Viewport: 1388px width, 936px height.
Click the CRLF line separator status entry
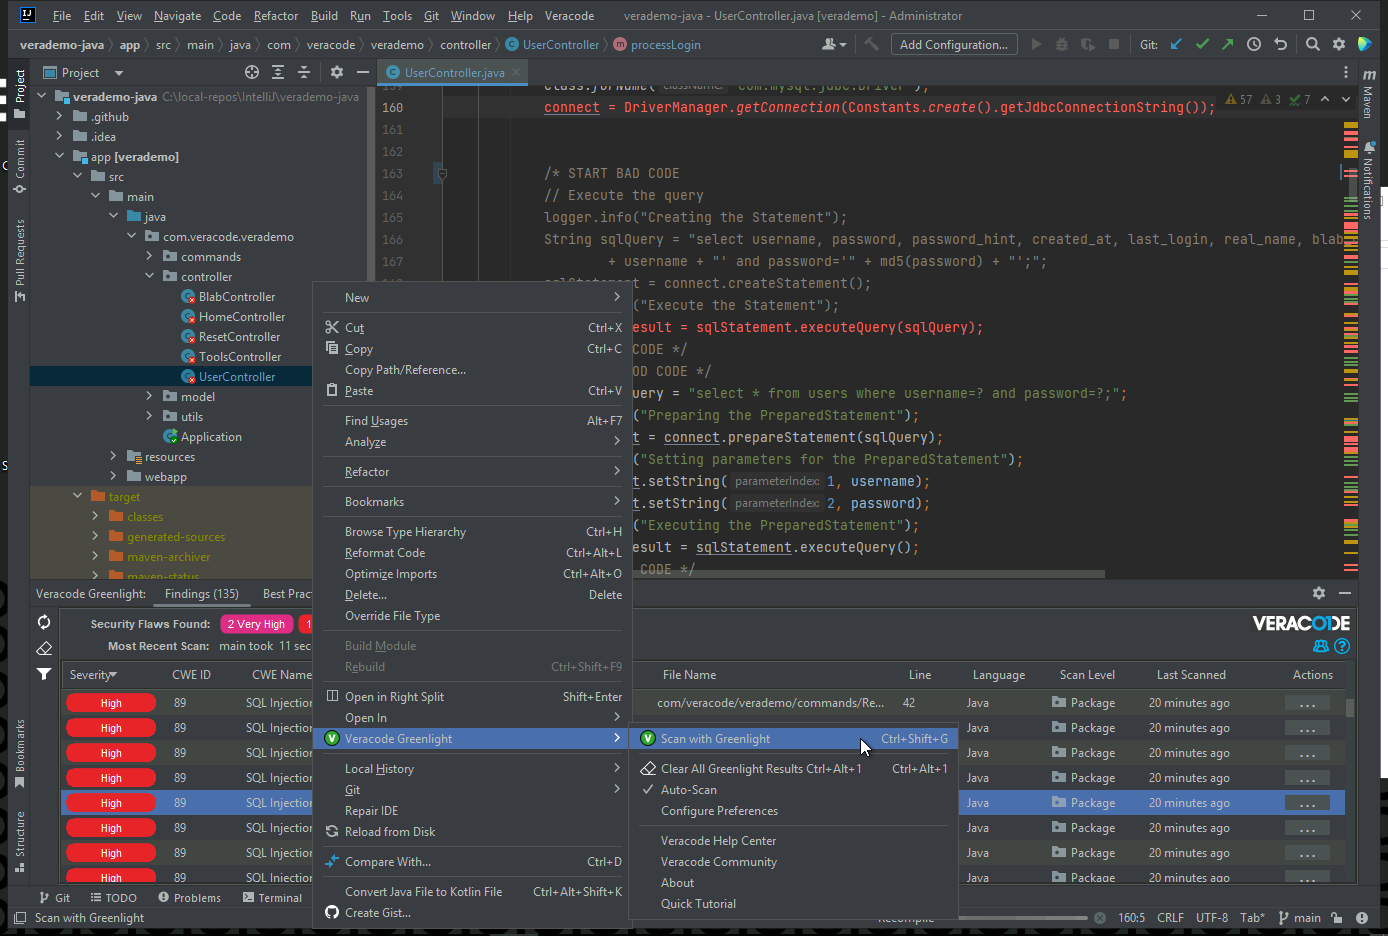click(x=1170, y=918)
